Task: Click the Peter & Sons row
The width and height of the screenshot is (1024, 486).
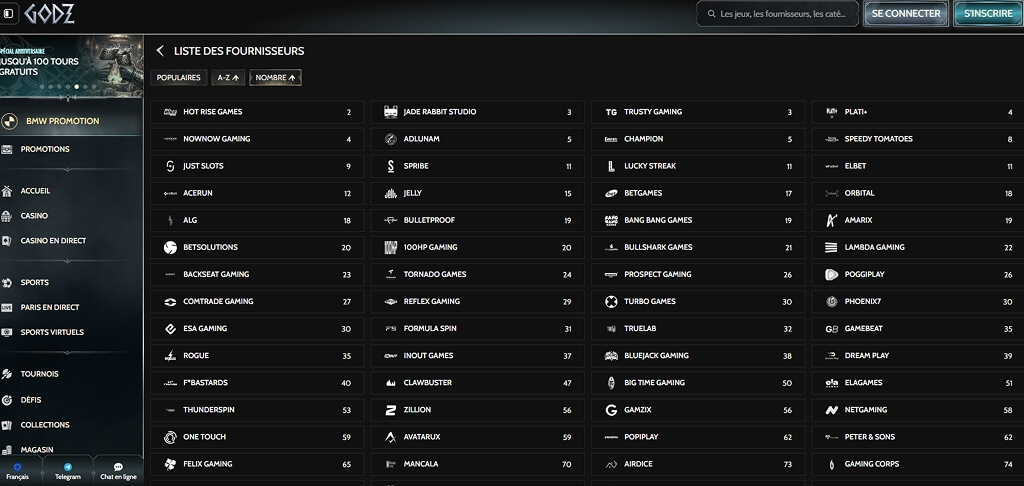Action: tap(918, 438)
